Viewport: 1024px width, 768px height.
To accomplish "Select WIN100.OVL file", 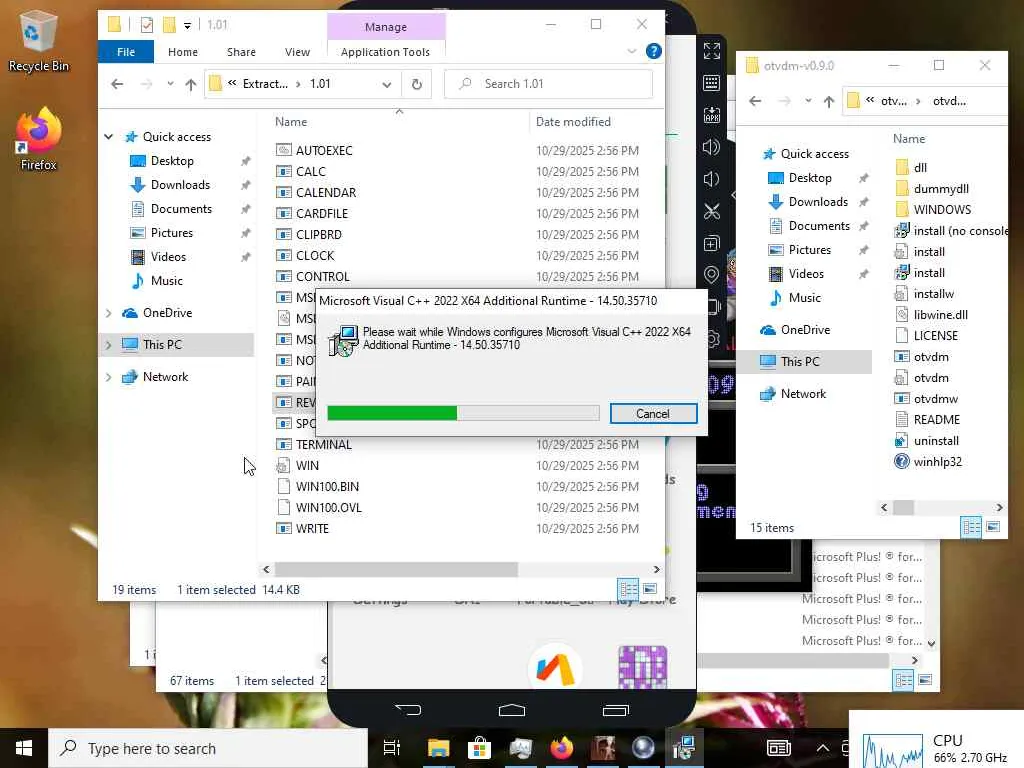I will [x=328, y=507].
